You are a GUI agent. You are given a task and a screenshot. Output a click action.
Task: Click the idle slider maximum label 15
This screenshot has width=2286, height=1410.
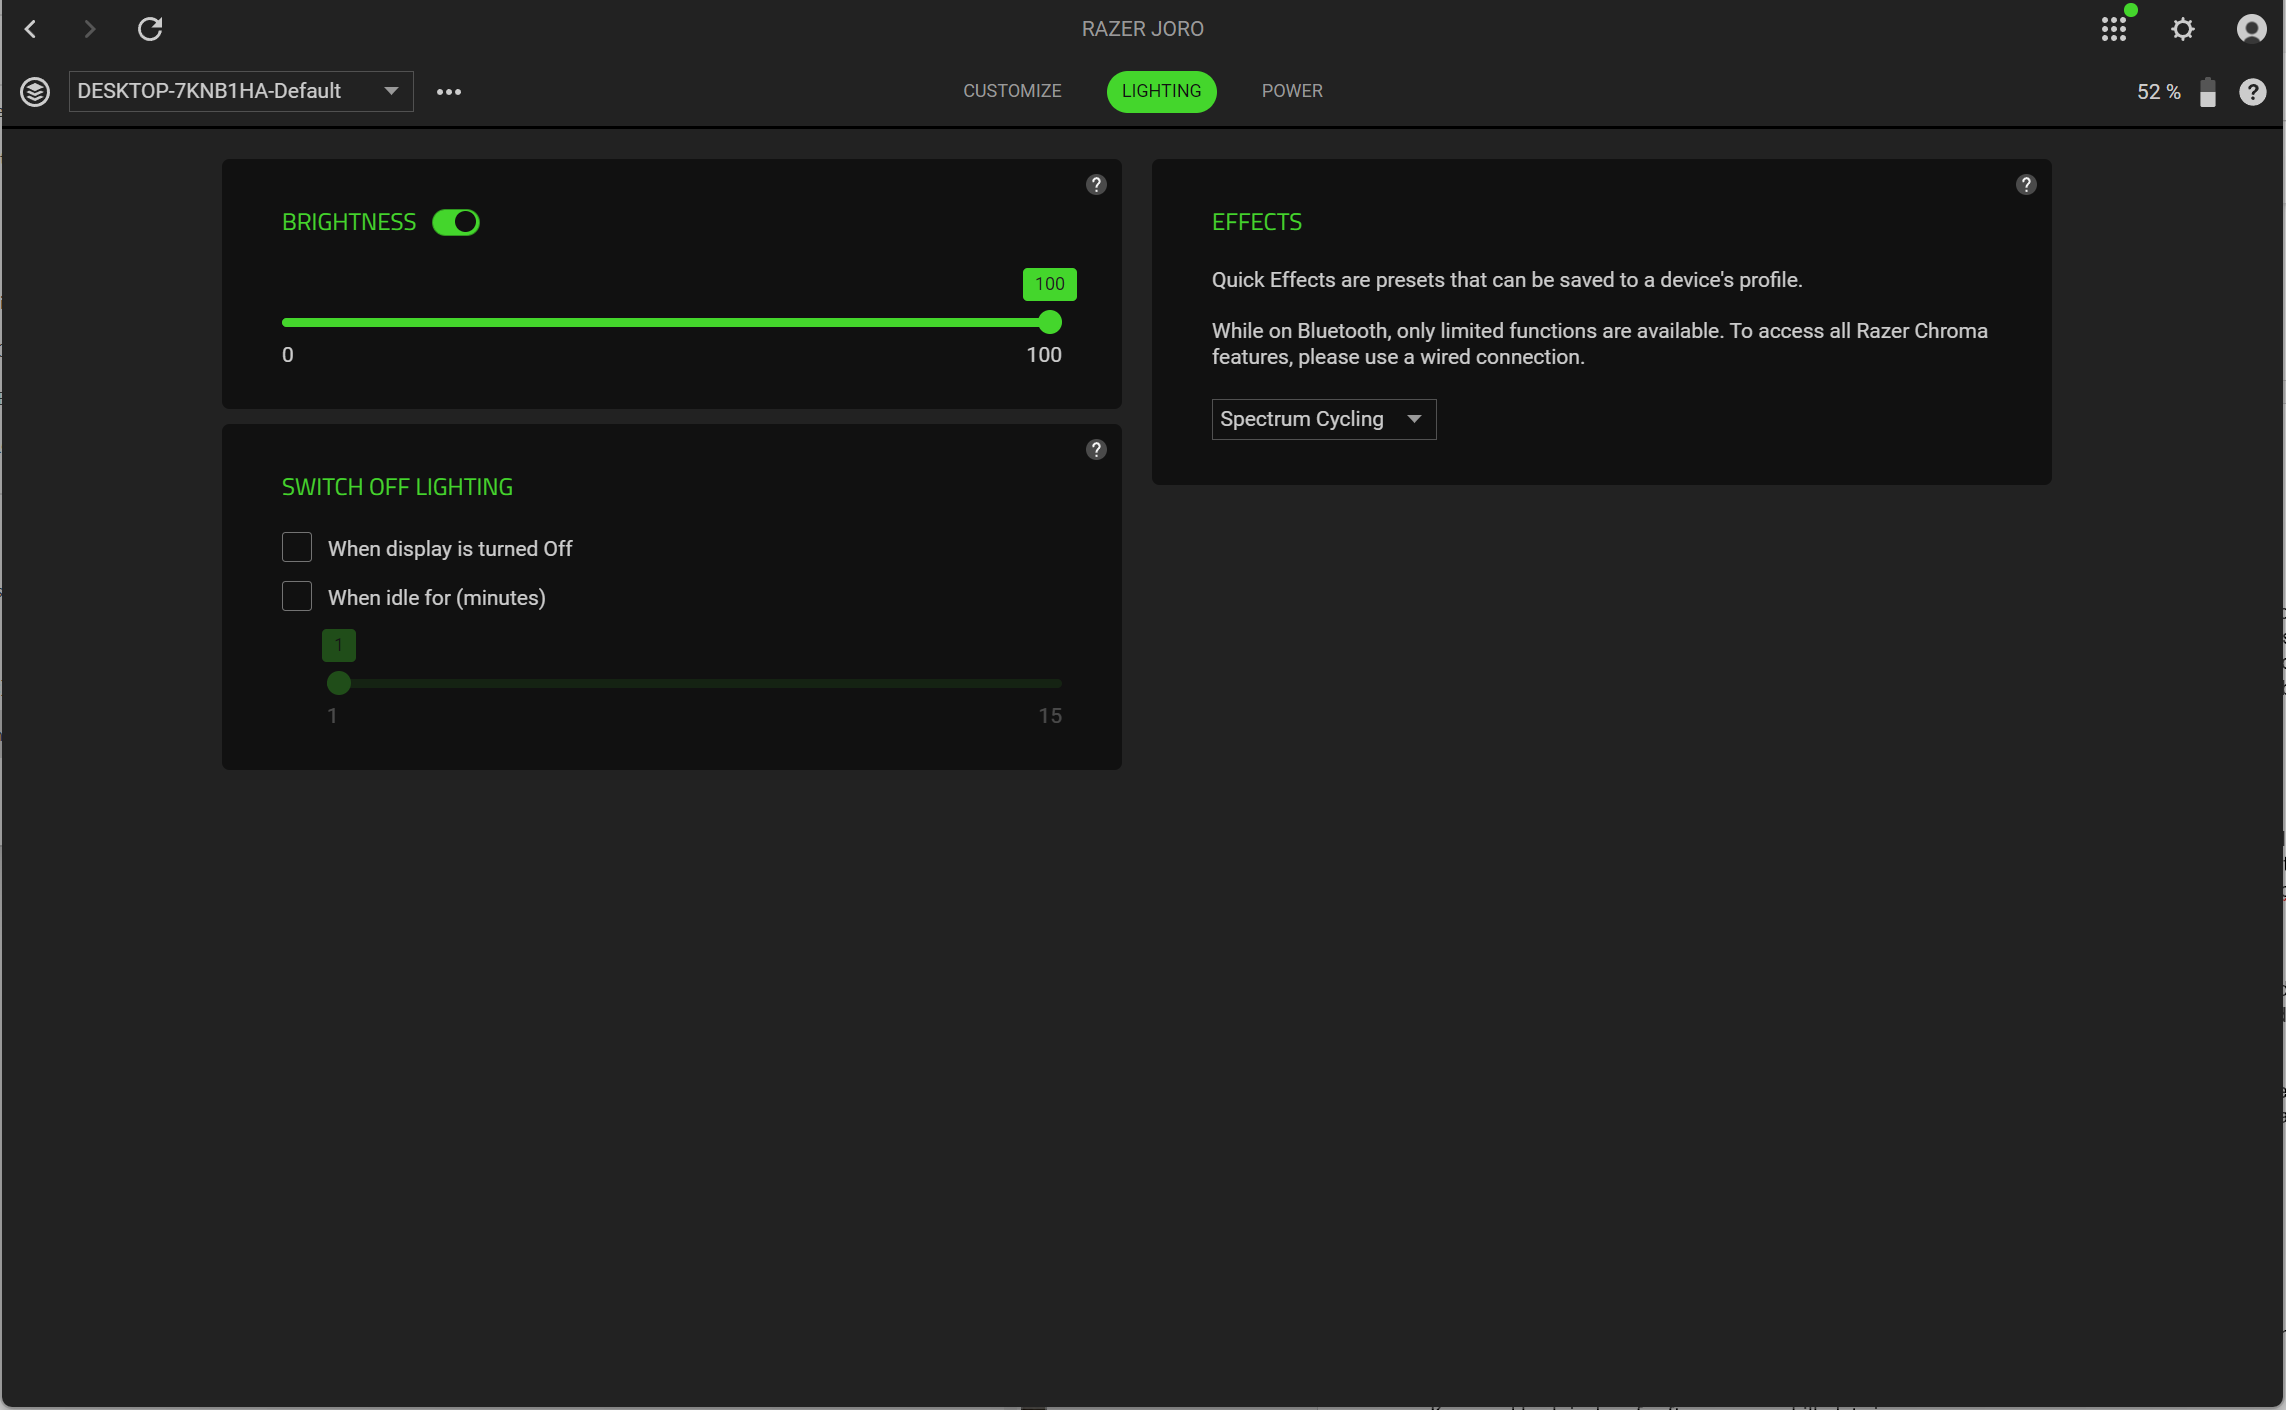[1050, 716]
